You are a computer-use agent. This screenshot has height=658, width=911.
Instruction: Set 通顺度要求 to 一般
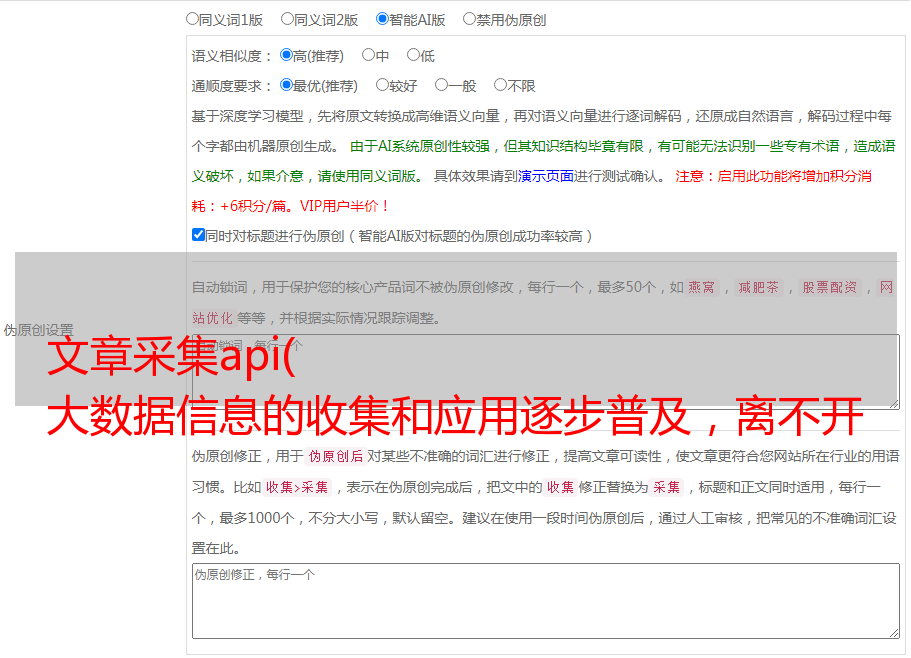pyautogui.click(x=442, y=85)
